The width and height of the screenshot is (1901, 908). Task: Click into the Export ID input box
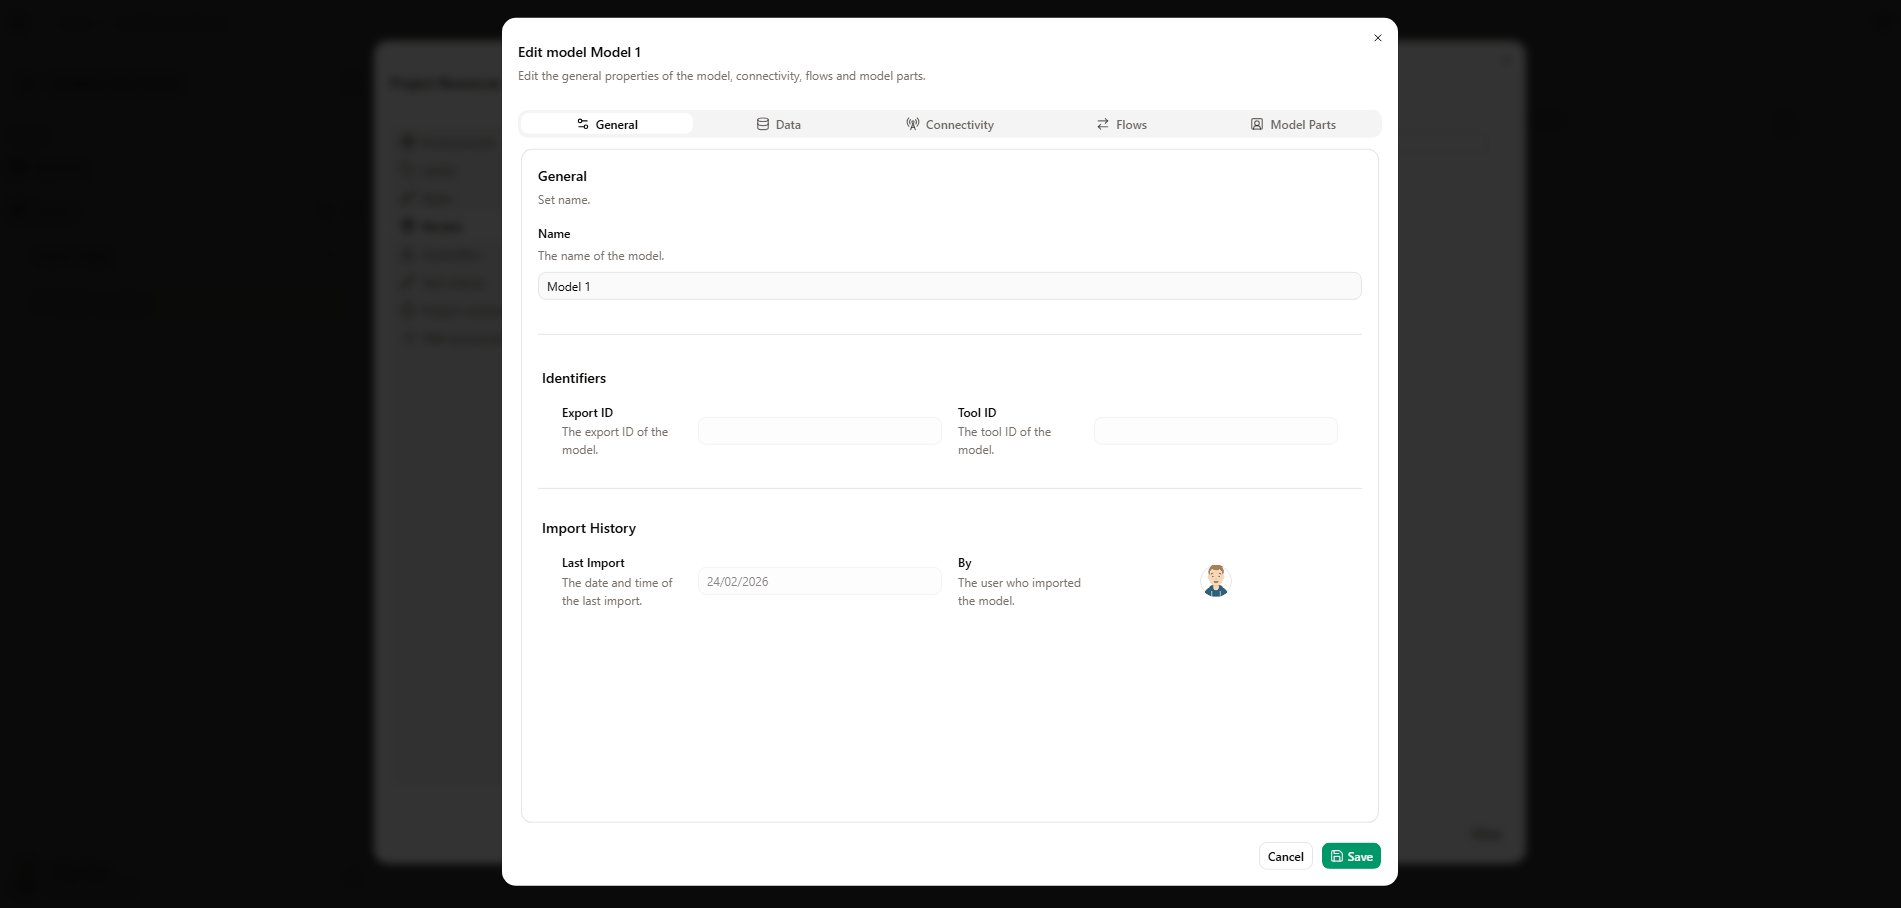pos(819,431)
